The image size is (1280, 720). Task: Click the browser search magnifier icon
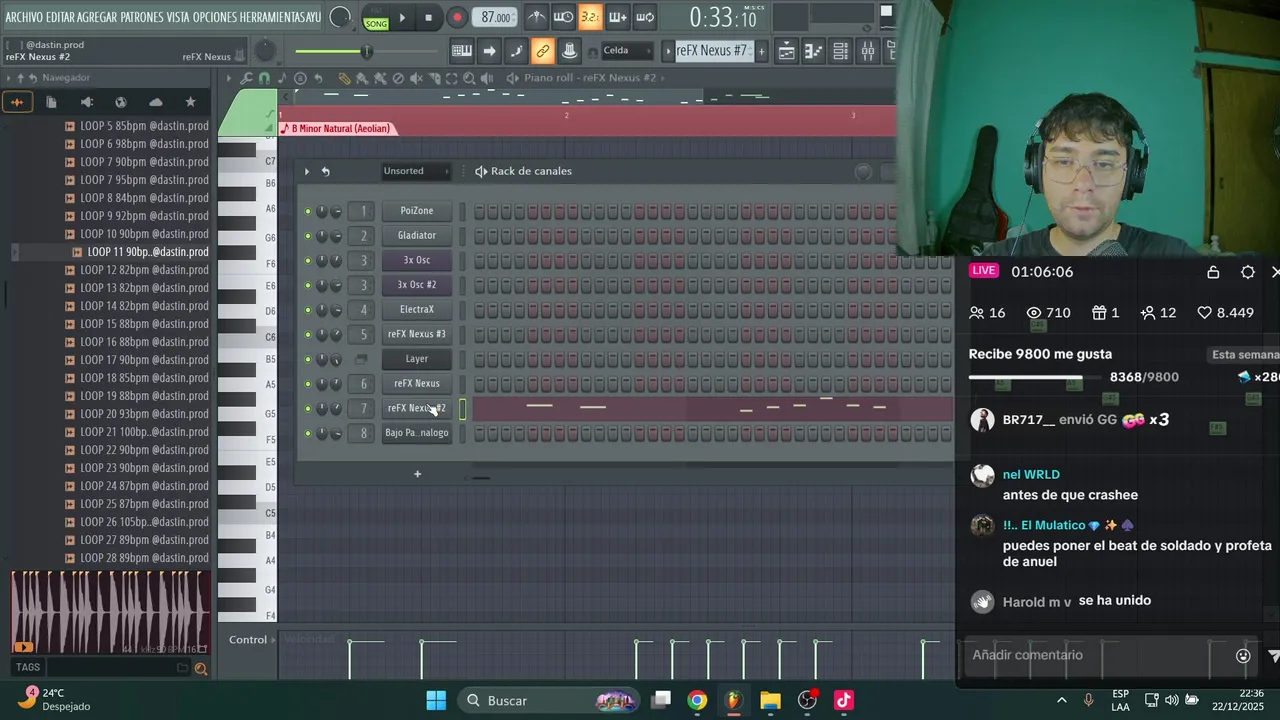200,668
